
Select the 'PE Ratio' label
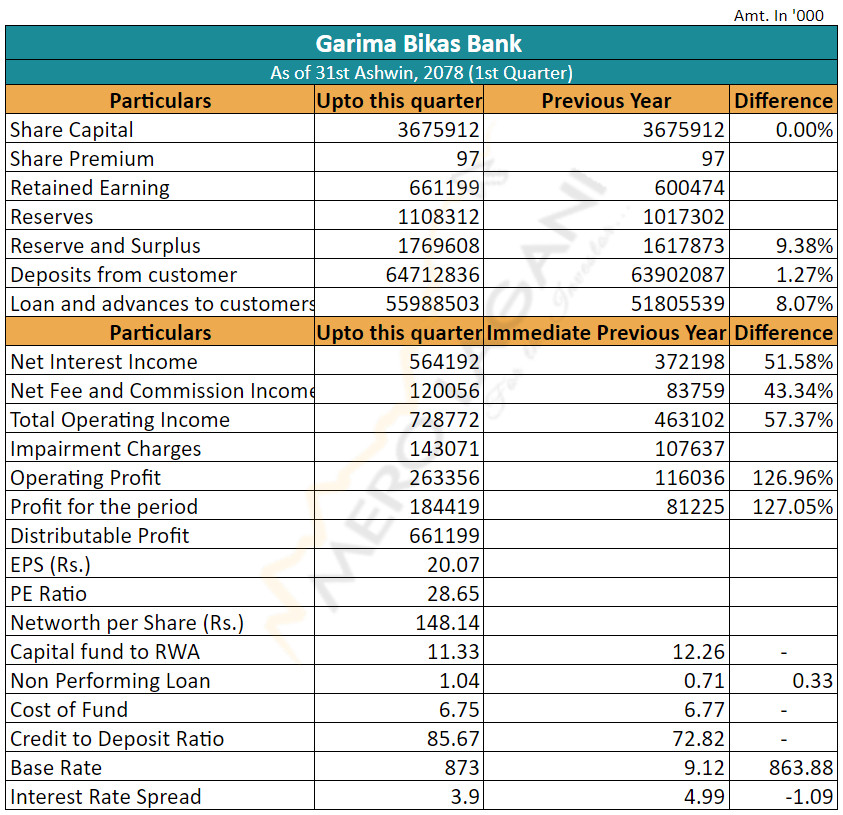coord(48,594)
